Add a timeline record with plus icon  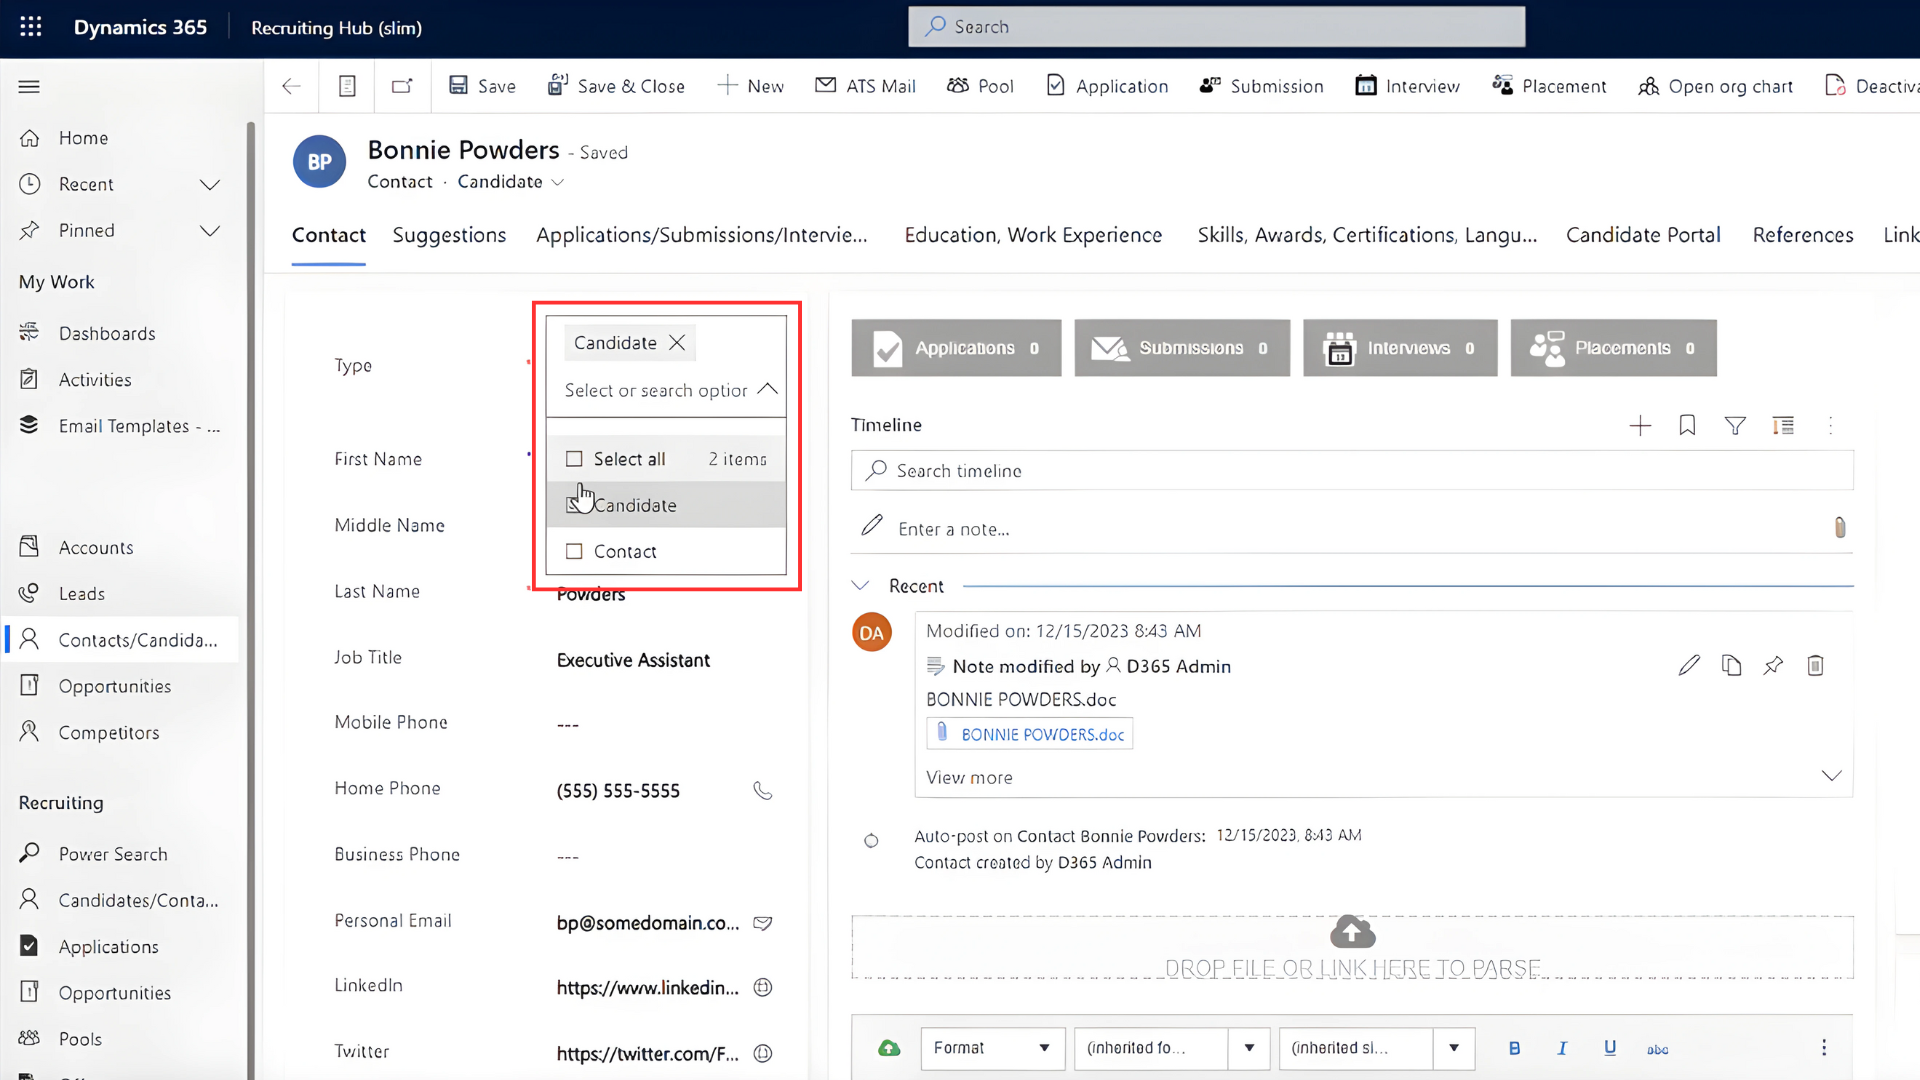pos(1640,426)
